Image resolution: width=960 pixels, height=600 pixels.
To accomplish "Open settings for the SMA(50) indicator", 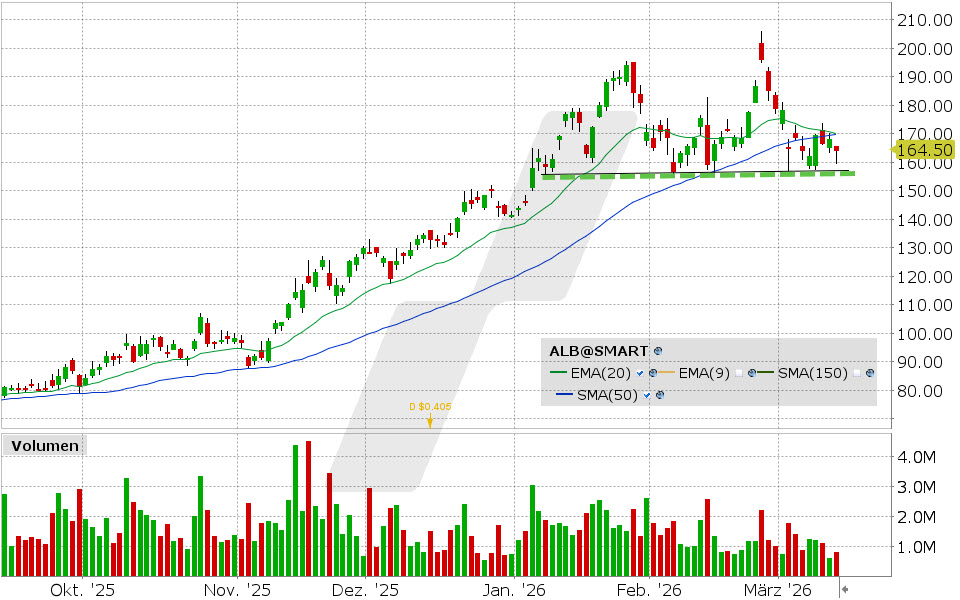I will tap(660, 394).
